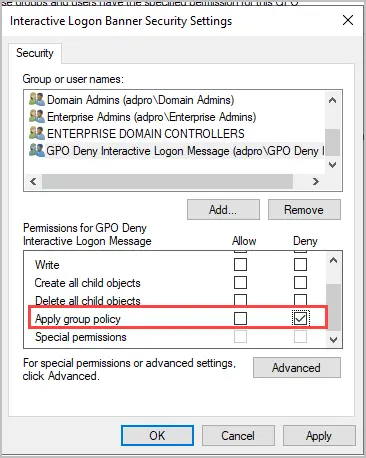Click the Write permission label
The image size is (366, 458).
tap(47, 265)
